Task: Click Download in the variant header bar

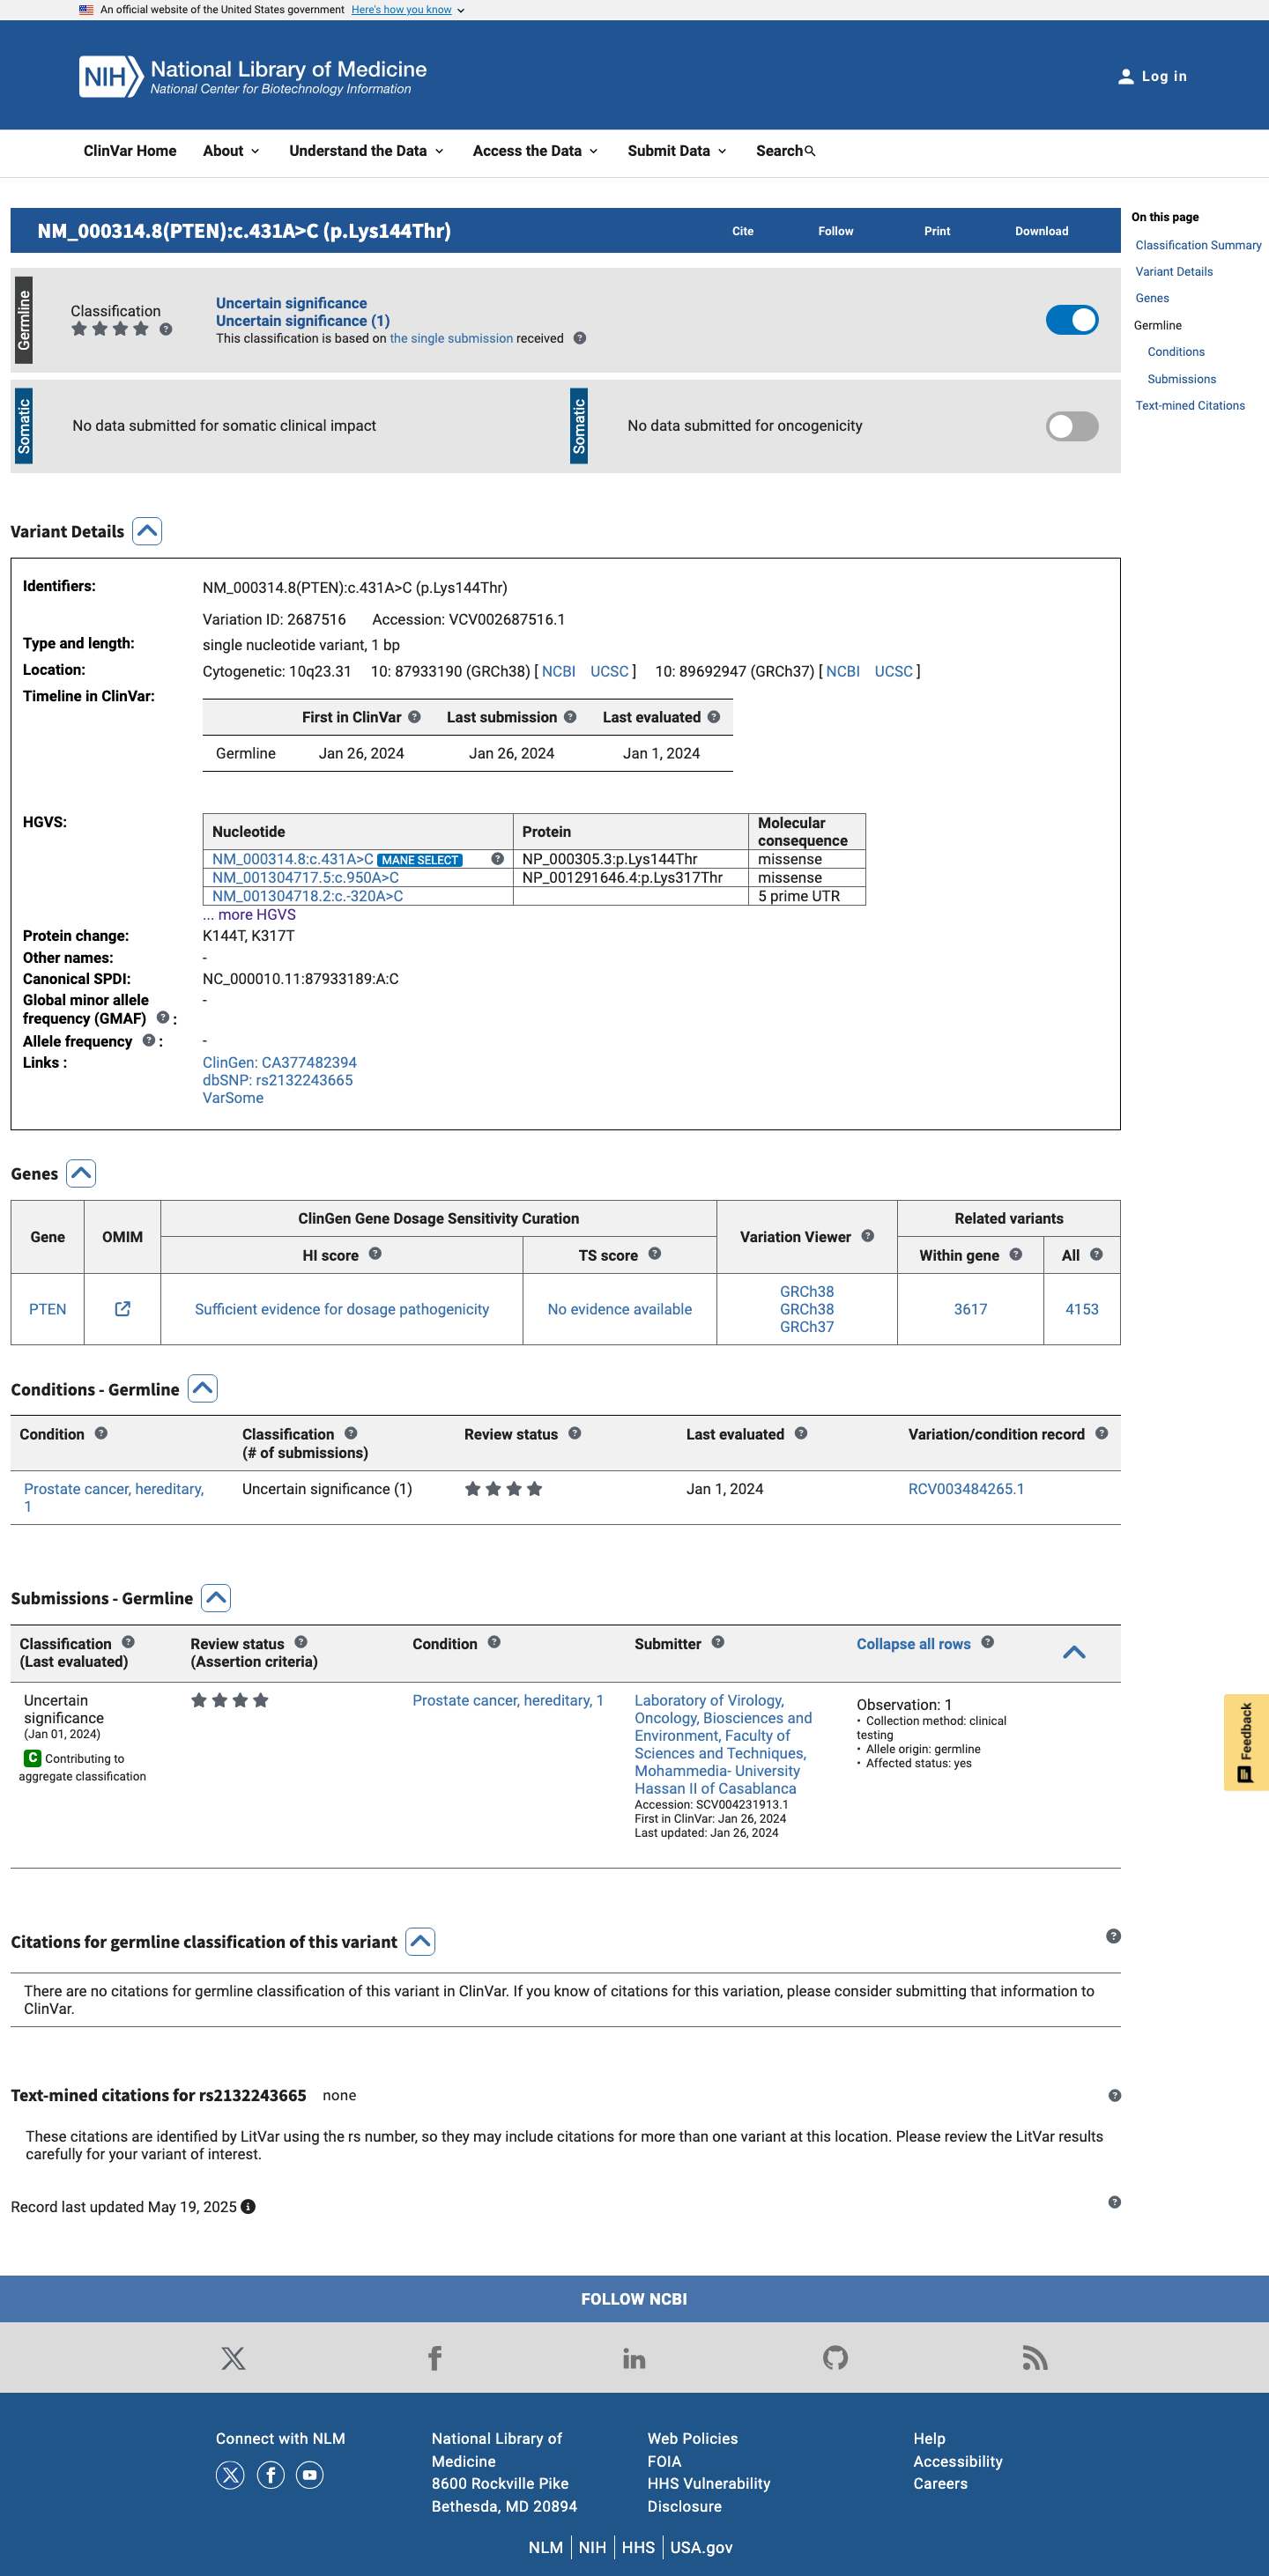Action: (1042, 231)
